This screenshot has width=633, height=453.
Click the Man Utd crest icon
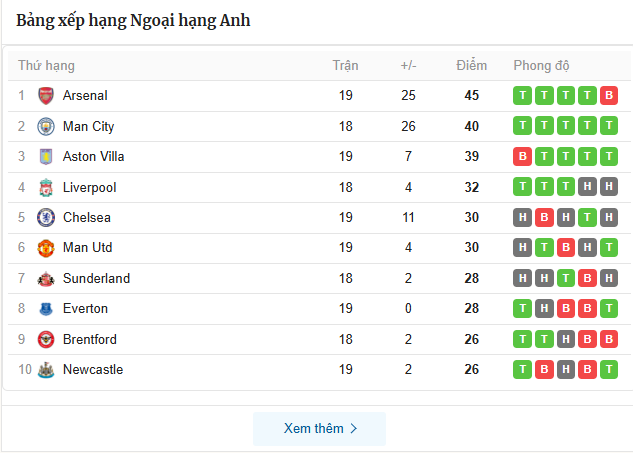tap(46, 248)
